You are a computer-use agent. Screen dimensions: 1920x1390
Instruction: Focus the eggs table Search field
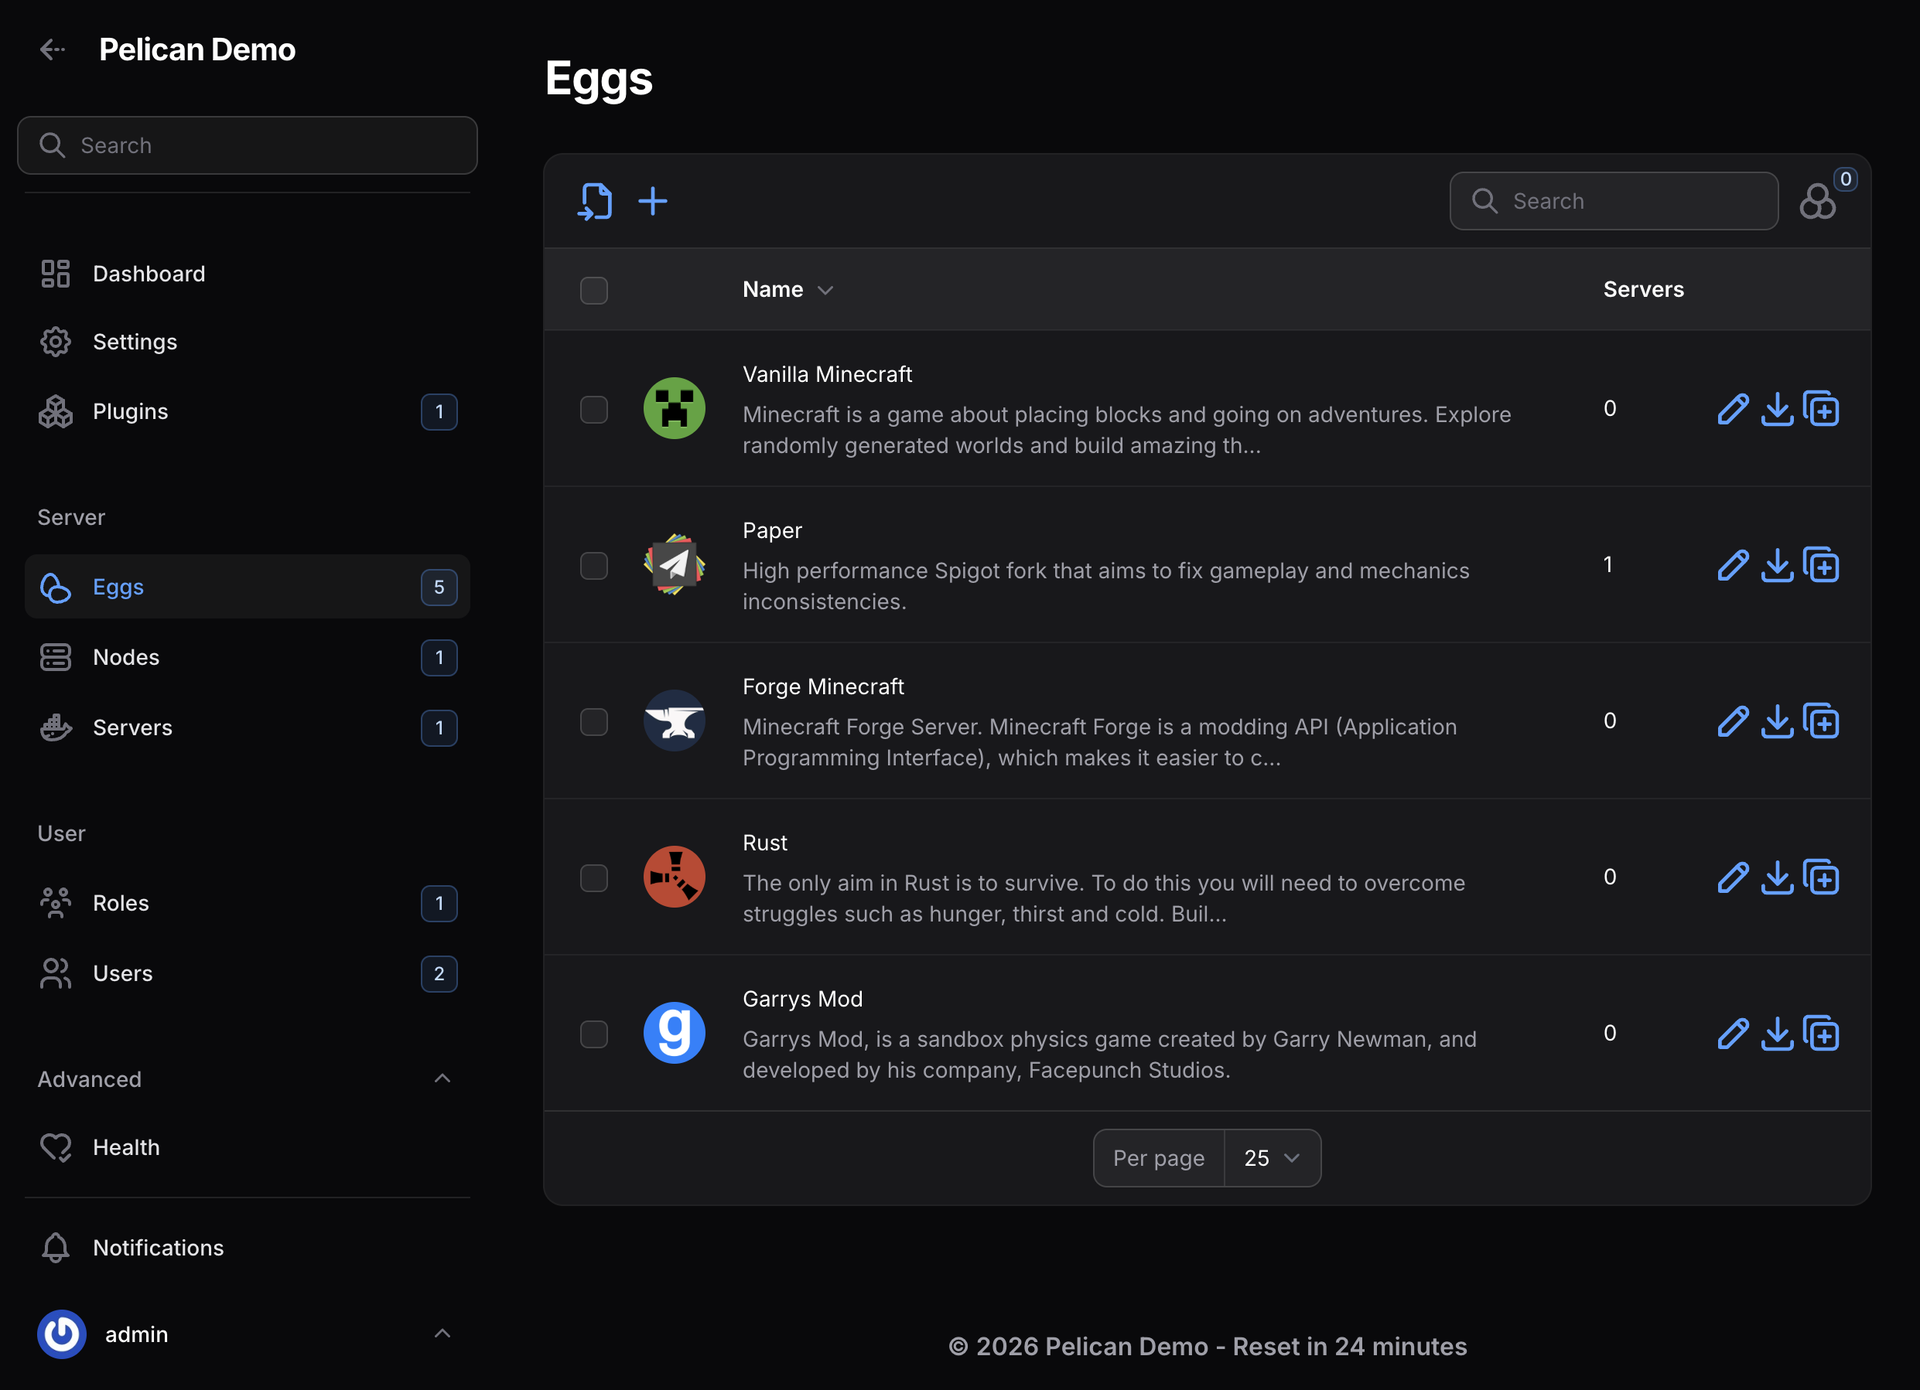(x=1614, y=201)
